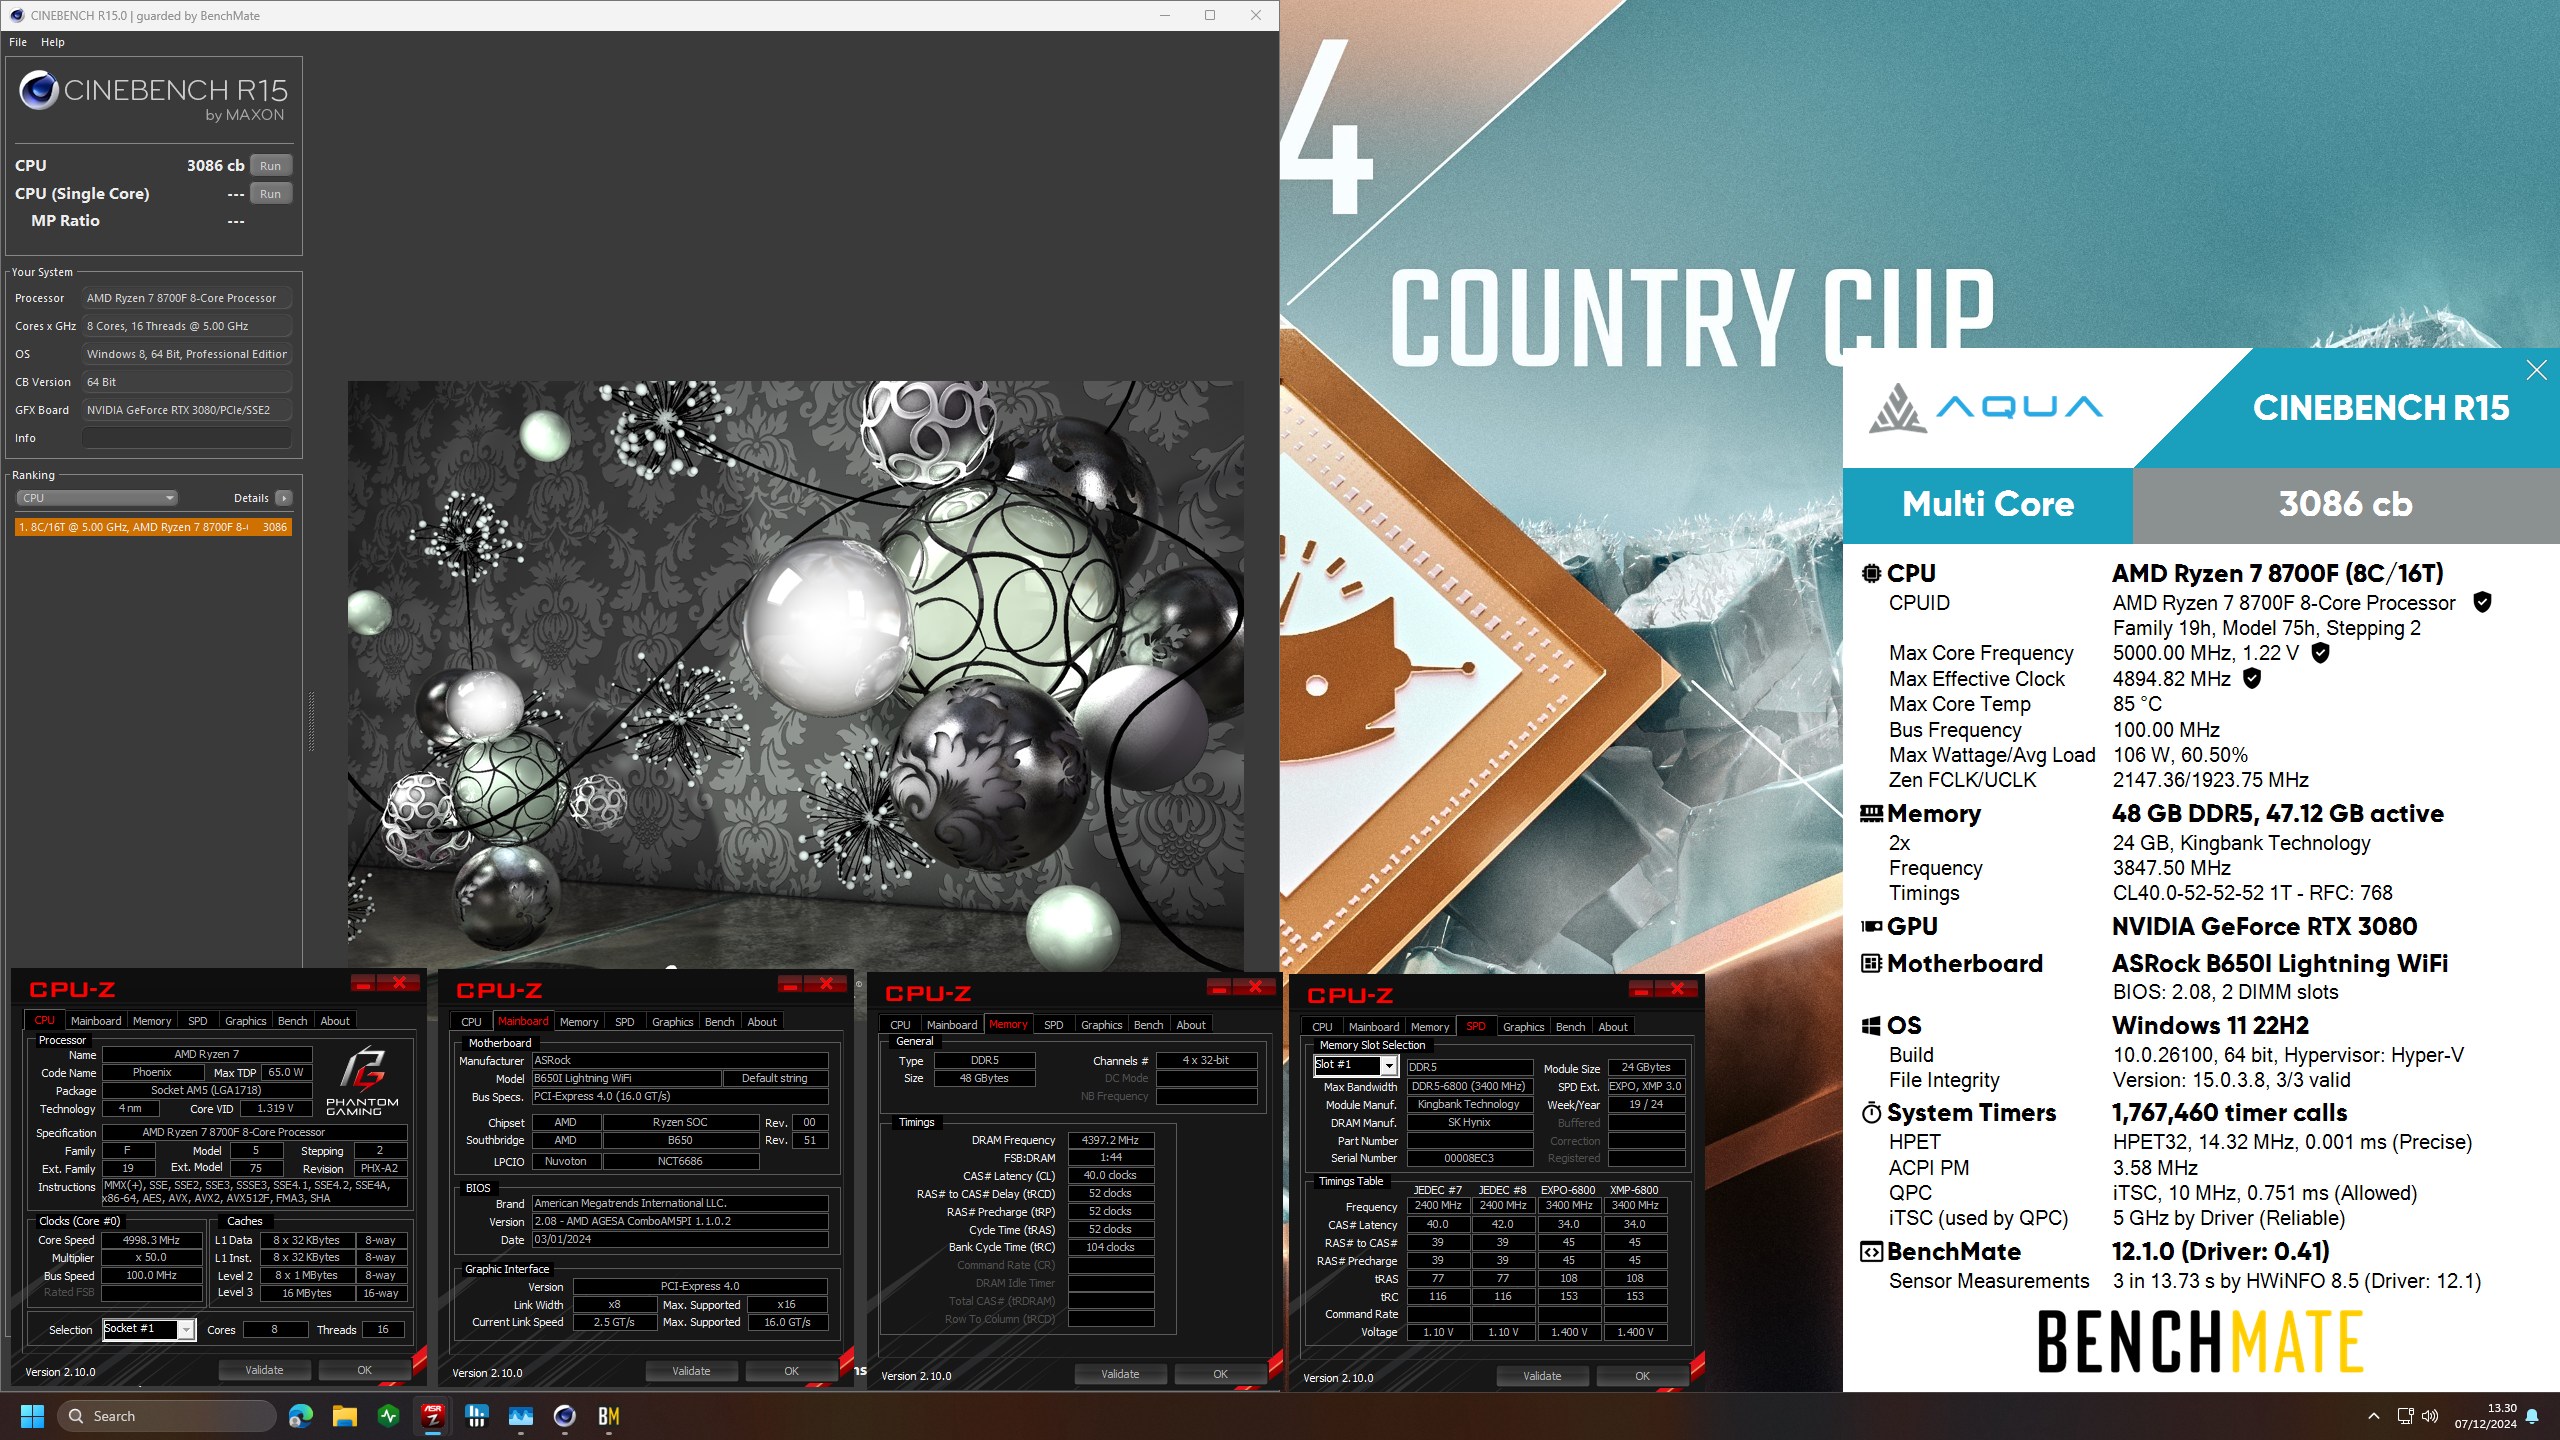
Task: Click OK in the CPU-Z Mainboard window
Action: click(791, 1371)
